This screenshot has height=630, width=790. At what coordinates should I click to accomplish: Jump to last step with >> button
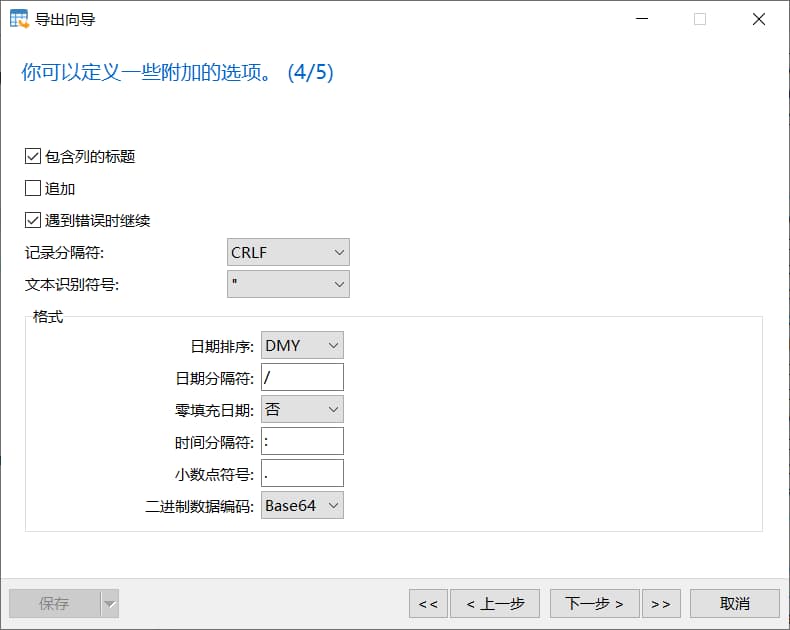coord(661,604)
